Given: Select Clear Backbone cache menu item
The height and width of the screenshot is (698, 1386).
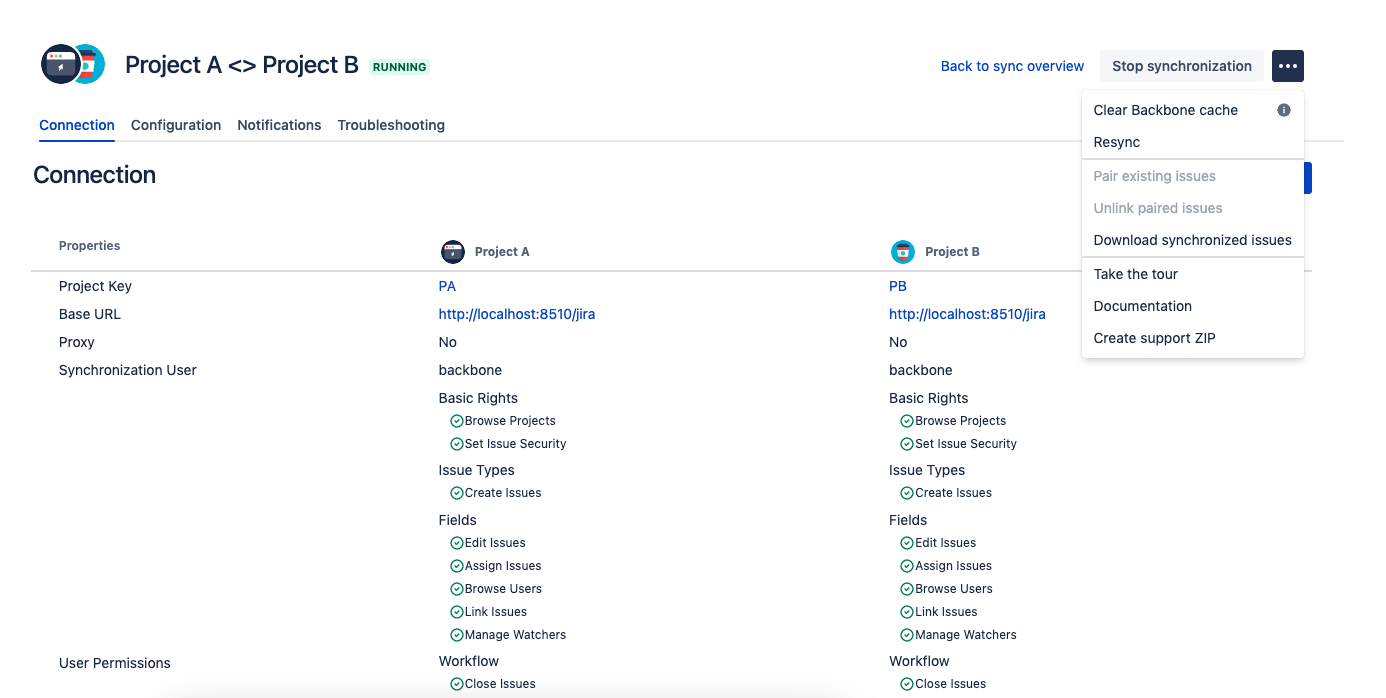Looking at the screenshot, I should click(1166, 110).
